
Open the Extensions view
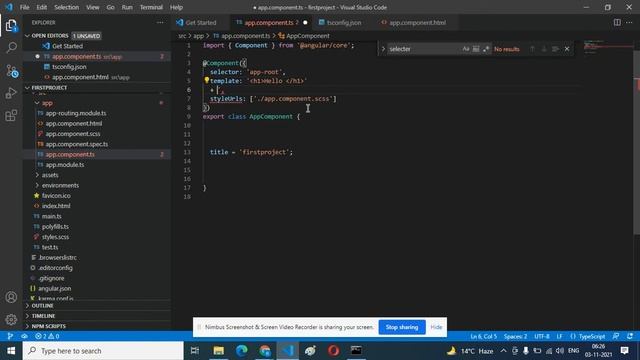11,116
